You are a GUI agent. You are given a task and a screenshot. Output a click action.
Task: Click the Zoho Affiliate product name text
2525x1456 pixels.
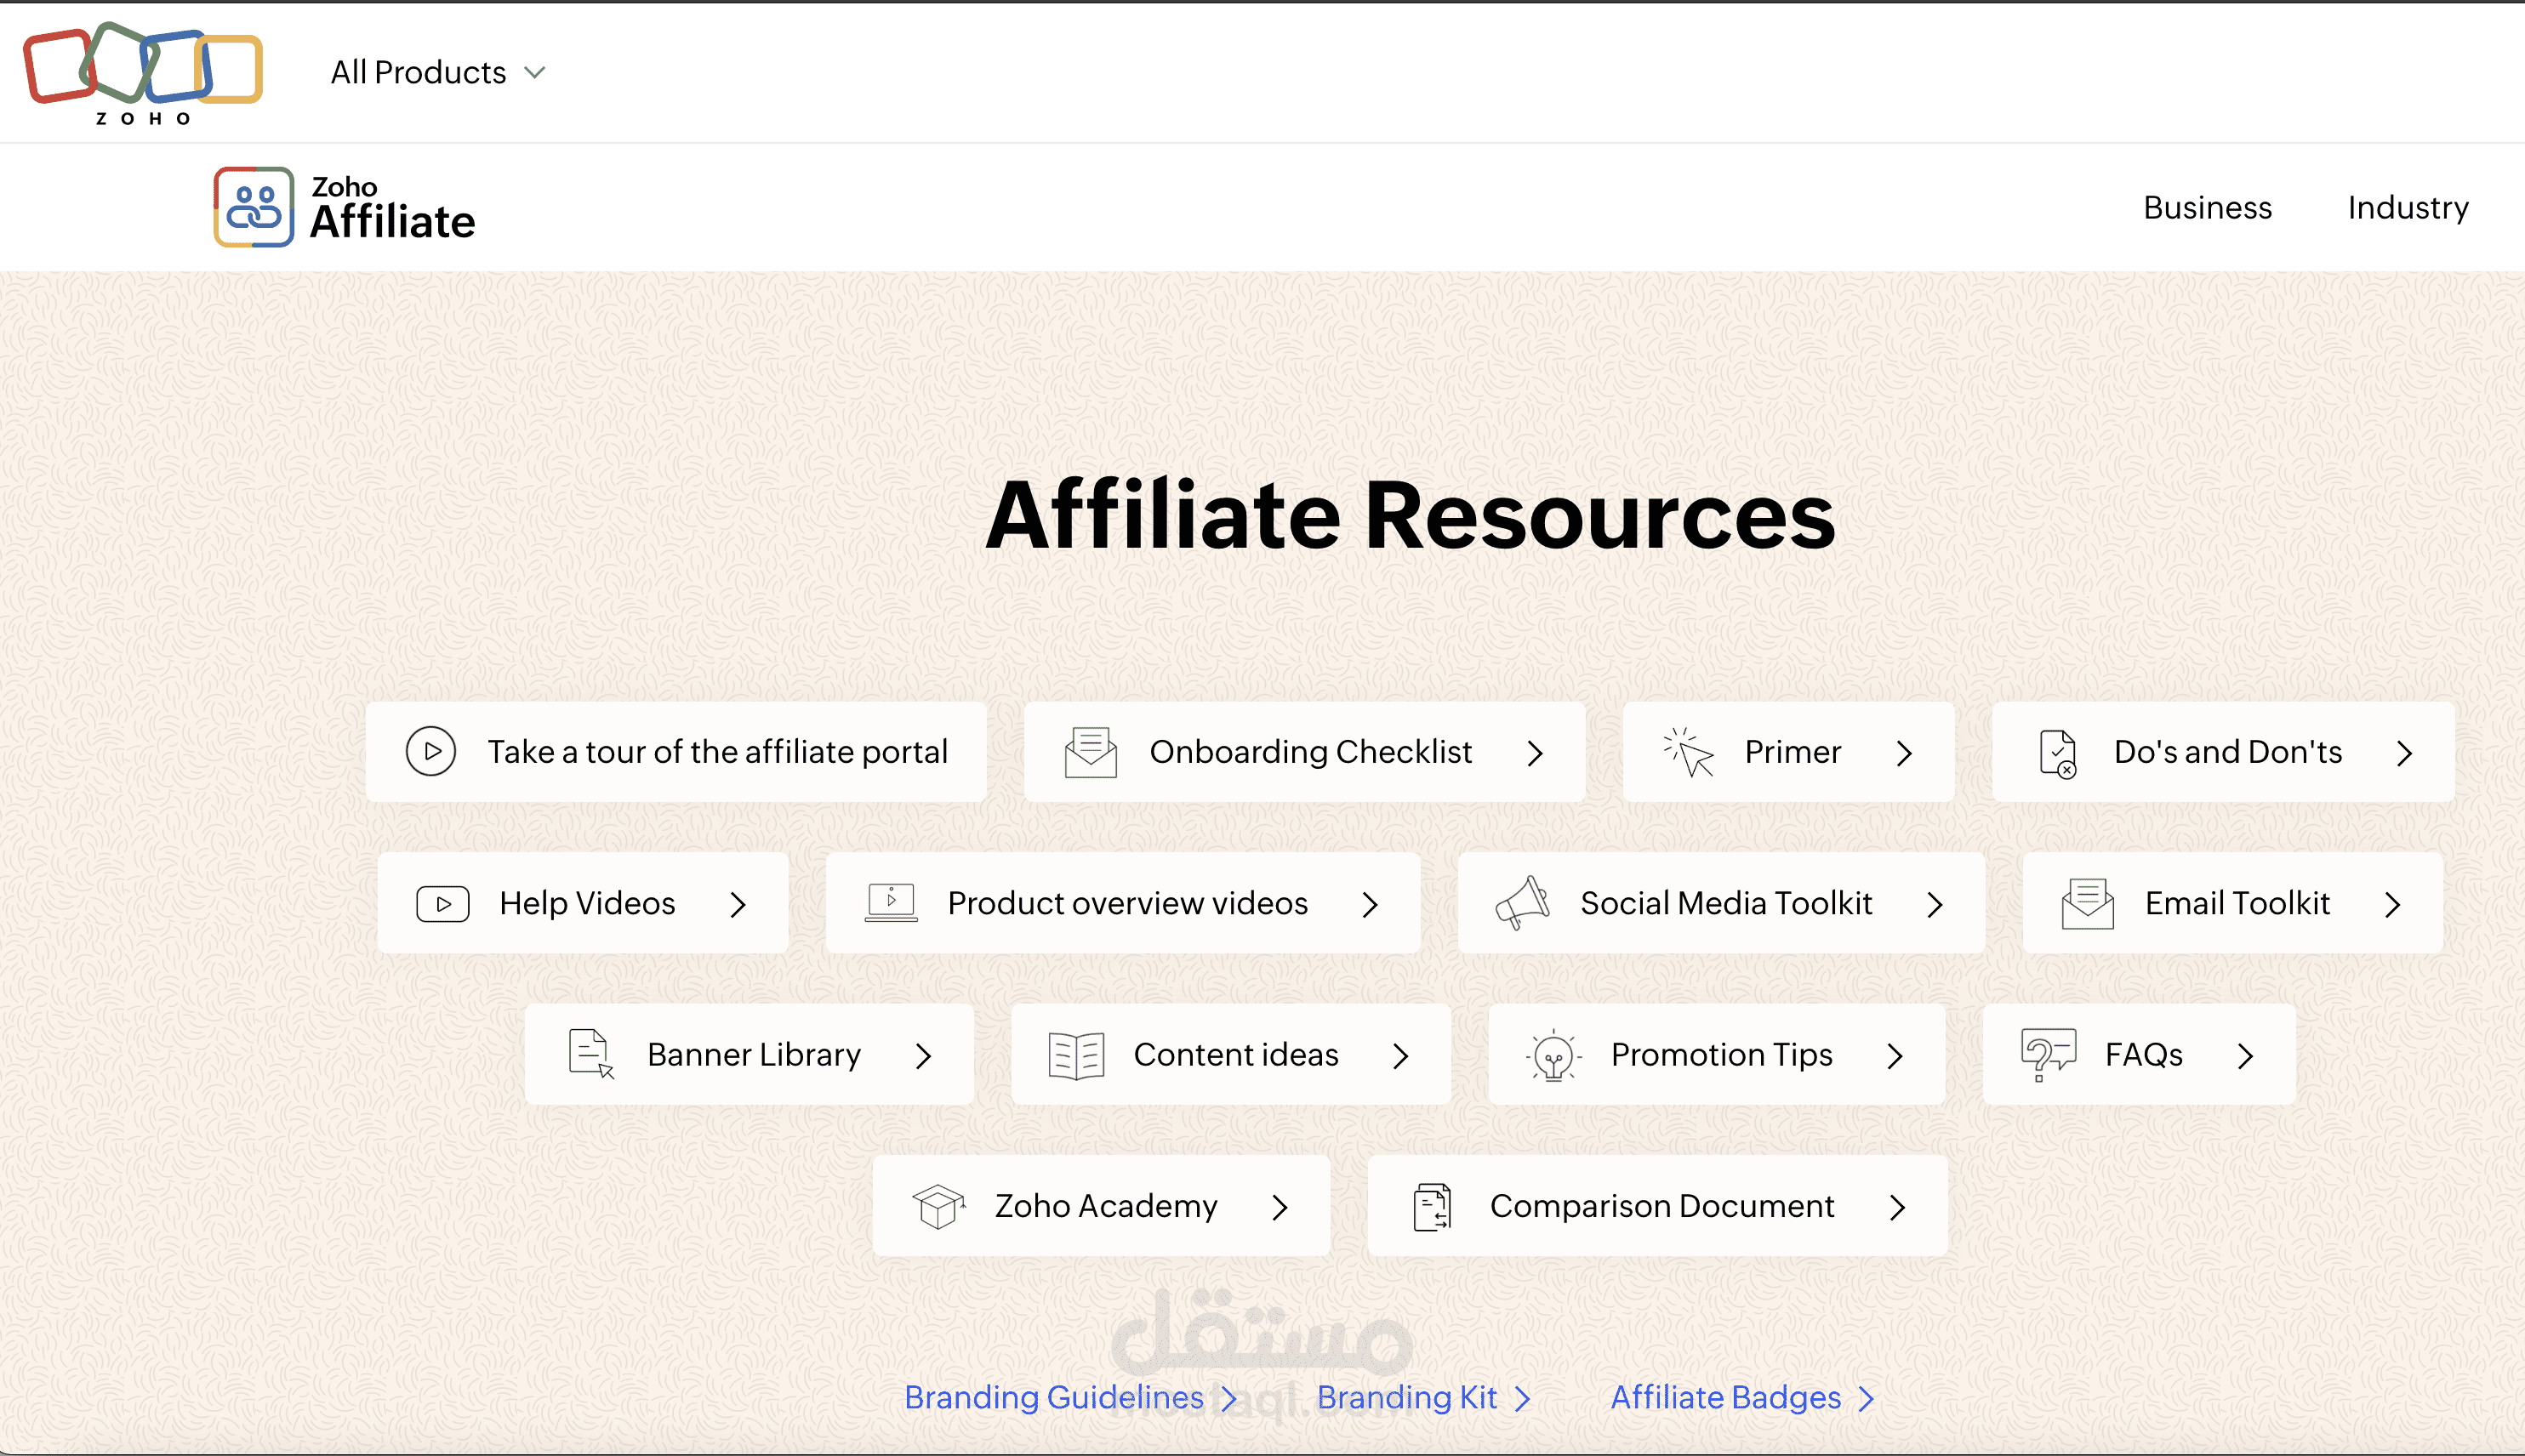pos(392,208)
